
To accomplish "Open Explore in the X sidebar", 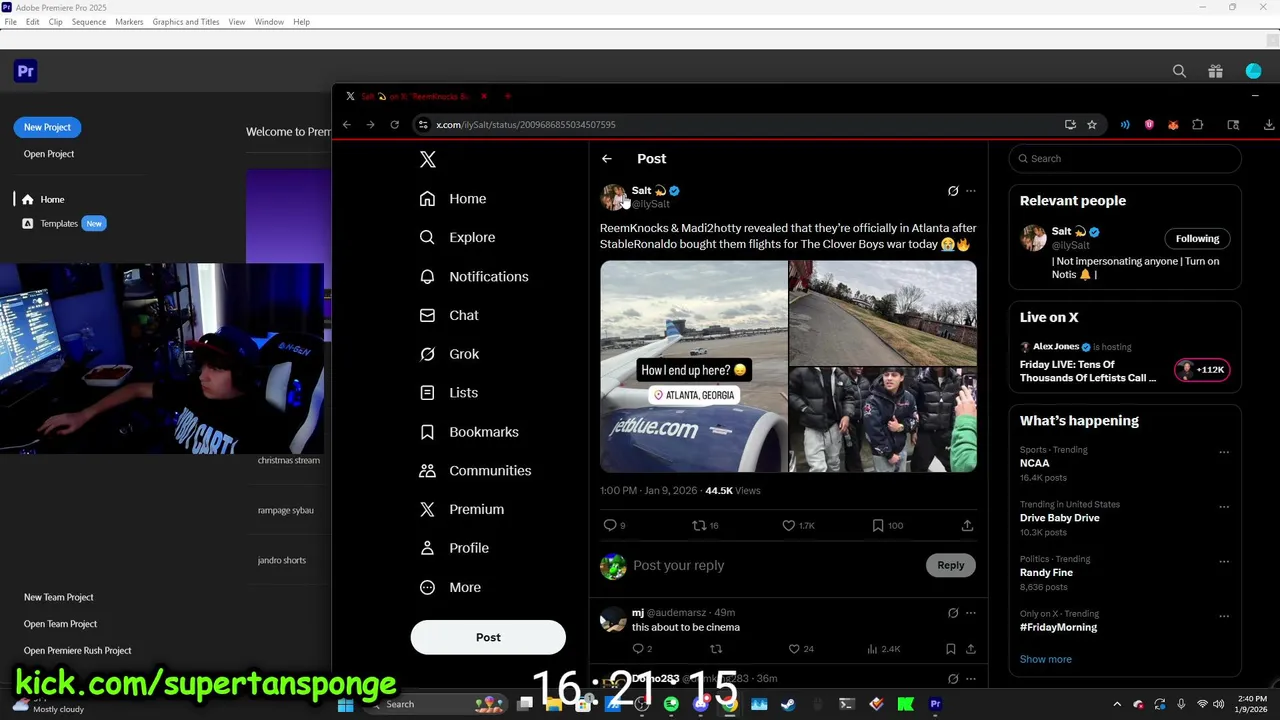I will [x=457, y=238].
